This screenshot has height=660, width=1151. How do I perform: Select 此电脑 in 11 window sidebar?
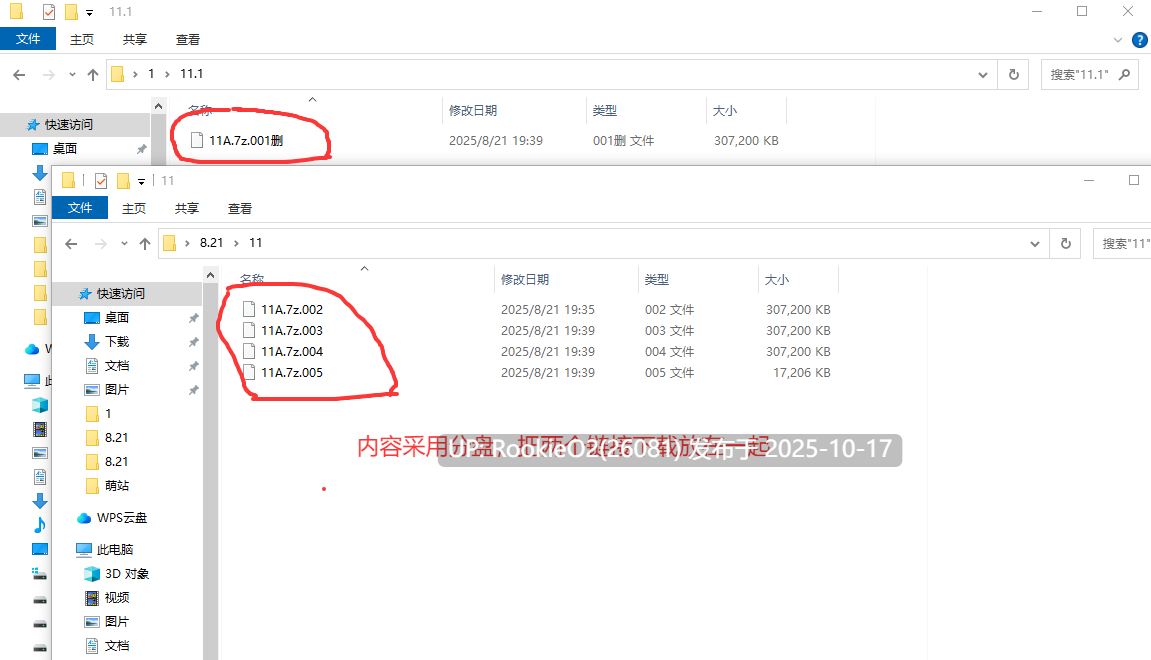pos(115,550)
